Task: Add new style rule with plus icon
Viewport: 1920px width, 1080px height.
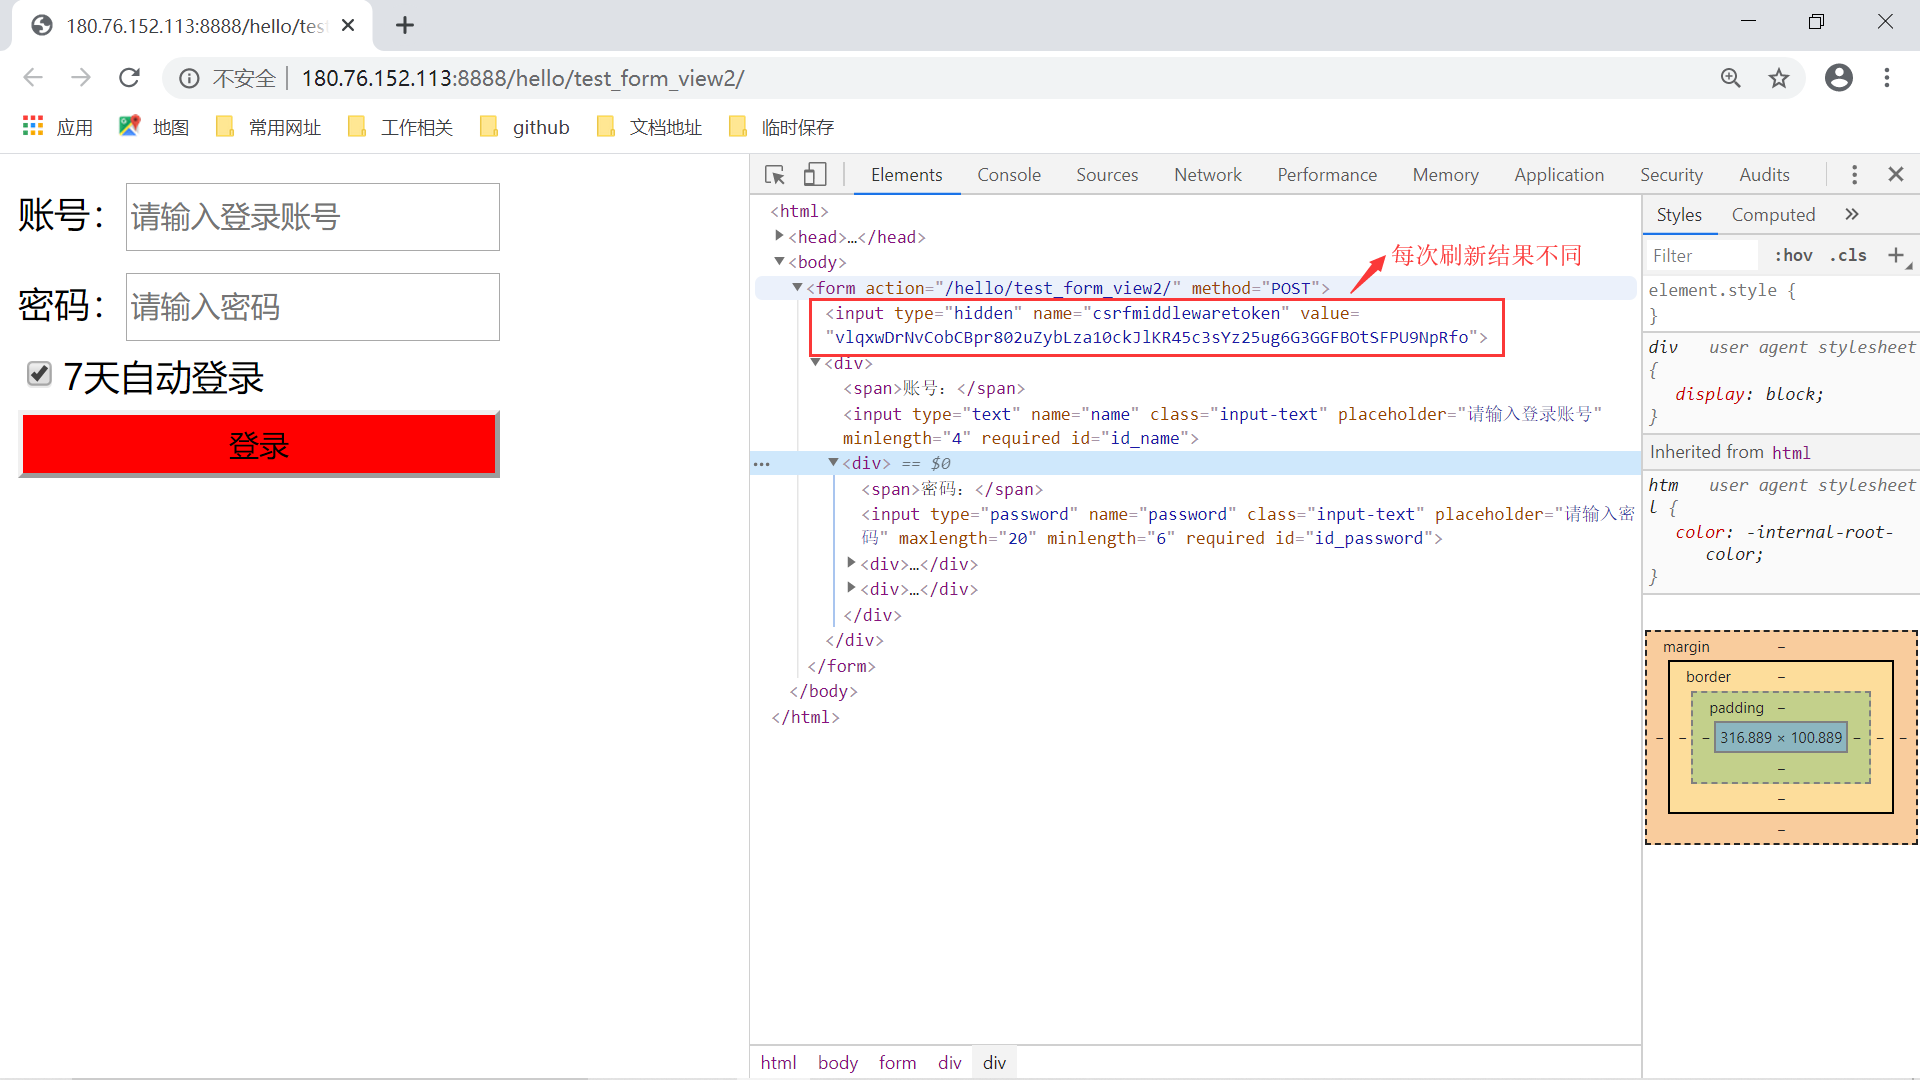Action: click(1895, 255)
